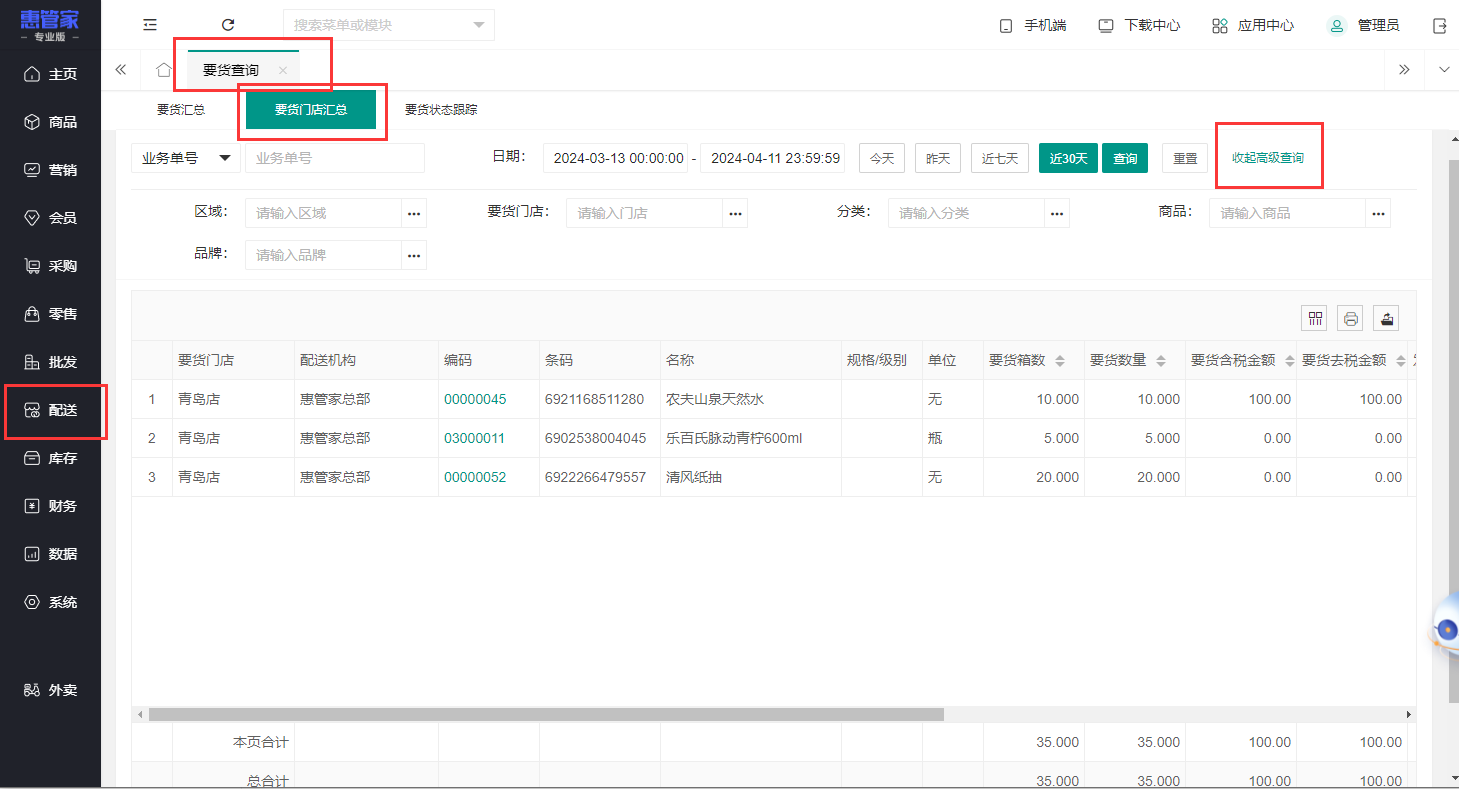This screenshot has height=789, width=1459.
Task: Click the 今天 date shortcut button
Action: [x=882, y=158]
